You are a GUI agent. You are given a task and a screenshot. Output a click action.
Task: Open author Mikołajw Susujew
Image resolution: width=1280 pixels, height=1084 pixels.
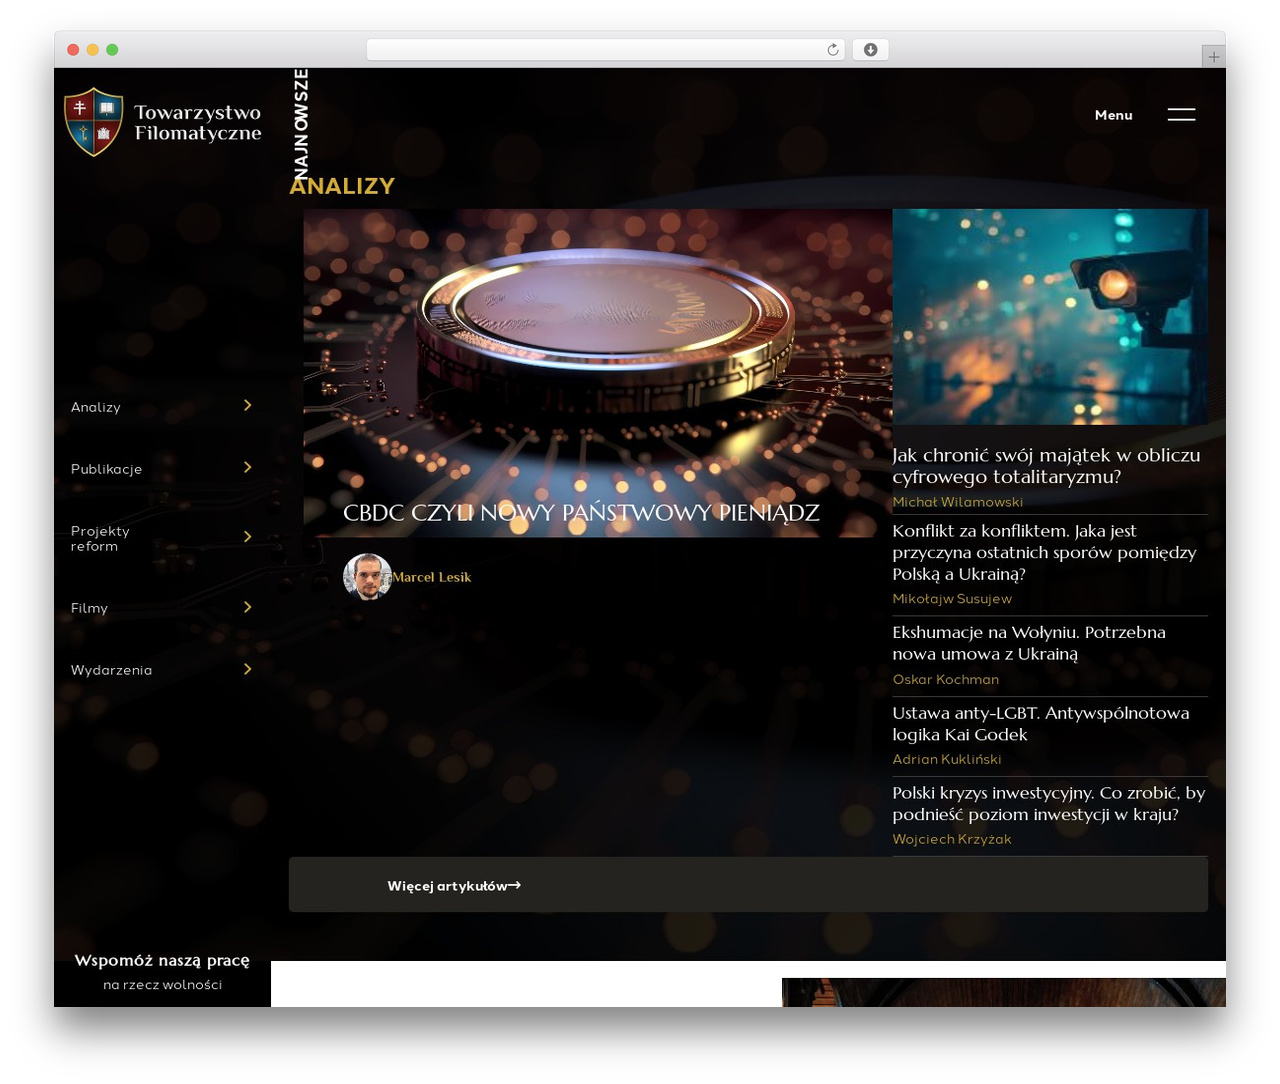(952, 599)
